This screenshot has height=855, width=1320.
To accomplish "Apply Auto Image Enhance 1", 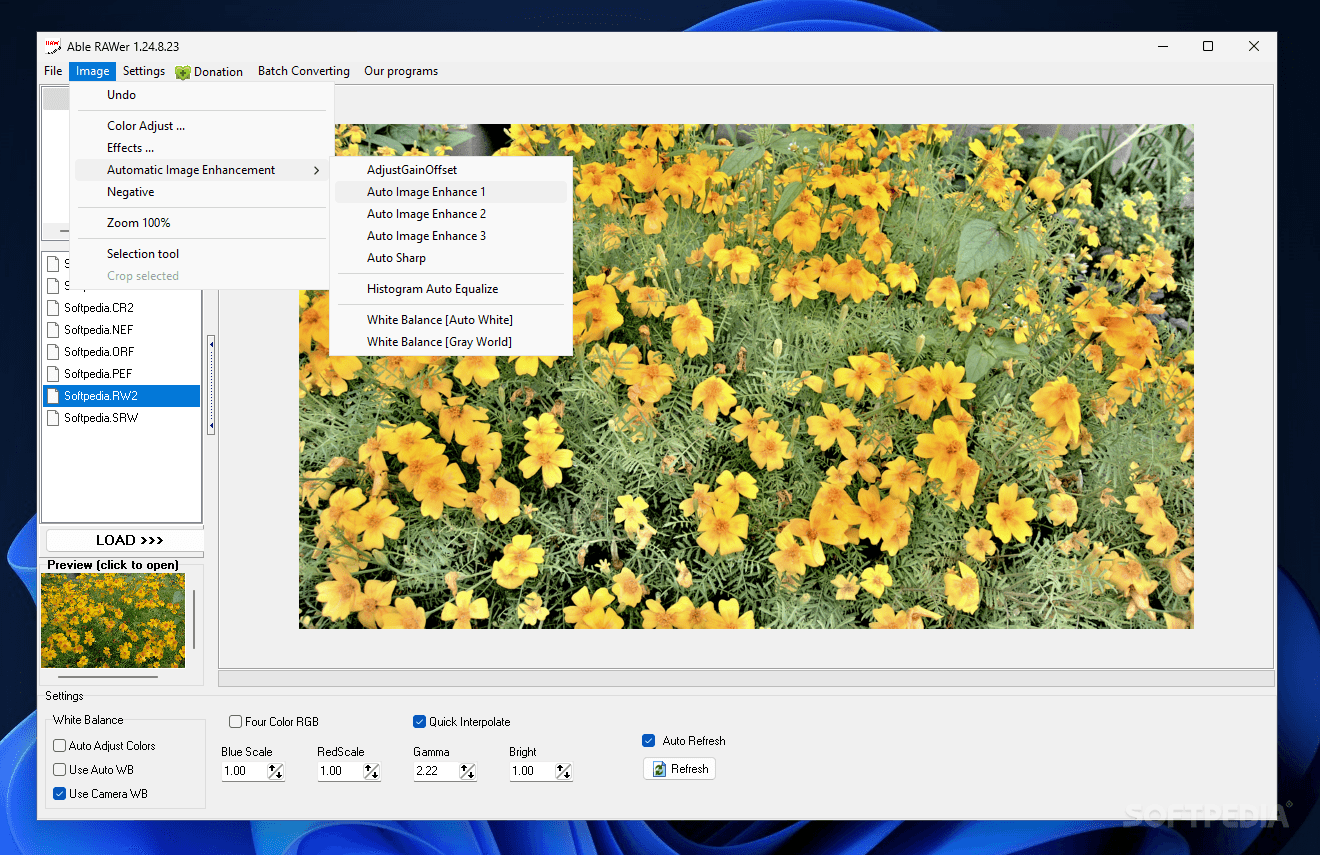I will pos(451,192).
